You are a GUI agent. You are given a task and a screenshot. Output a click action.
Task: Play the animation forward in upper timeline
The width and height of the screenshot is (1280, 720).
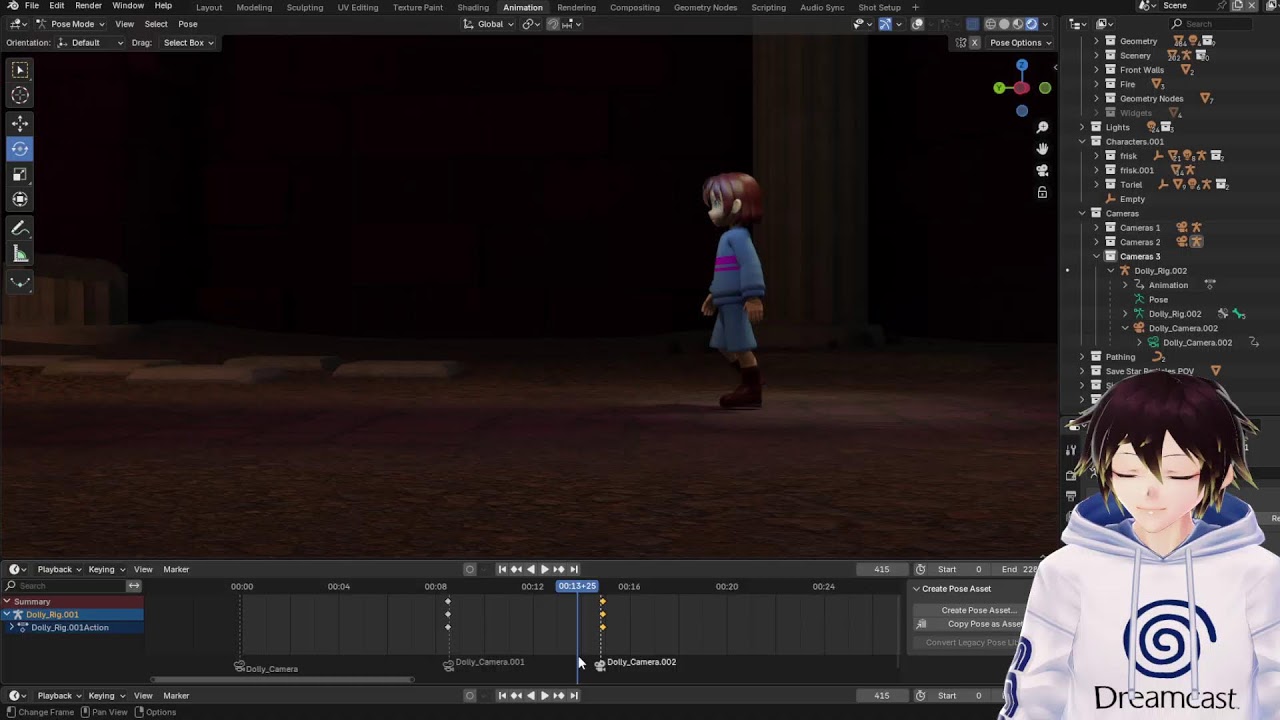[545, 569]
